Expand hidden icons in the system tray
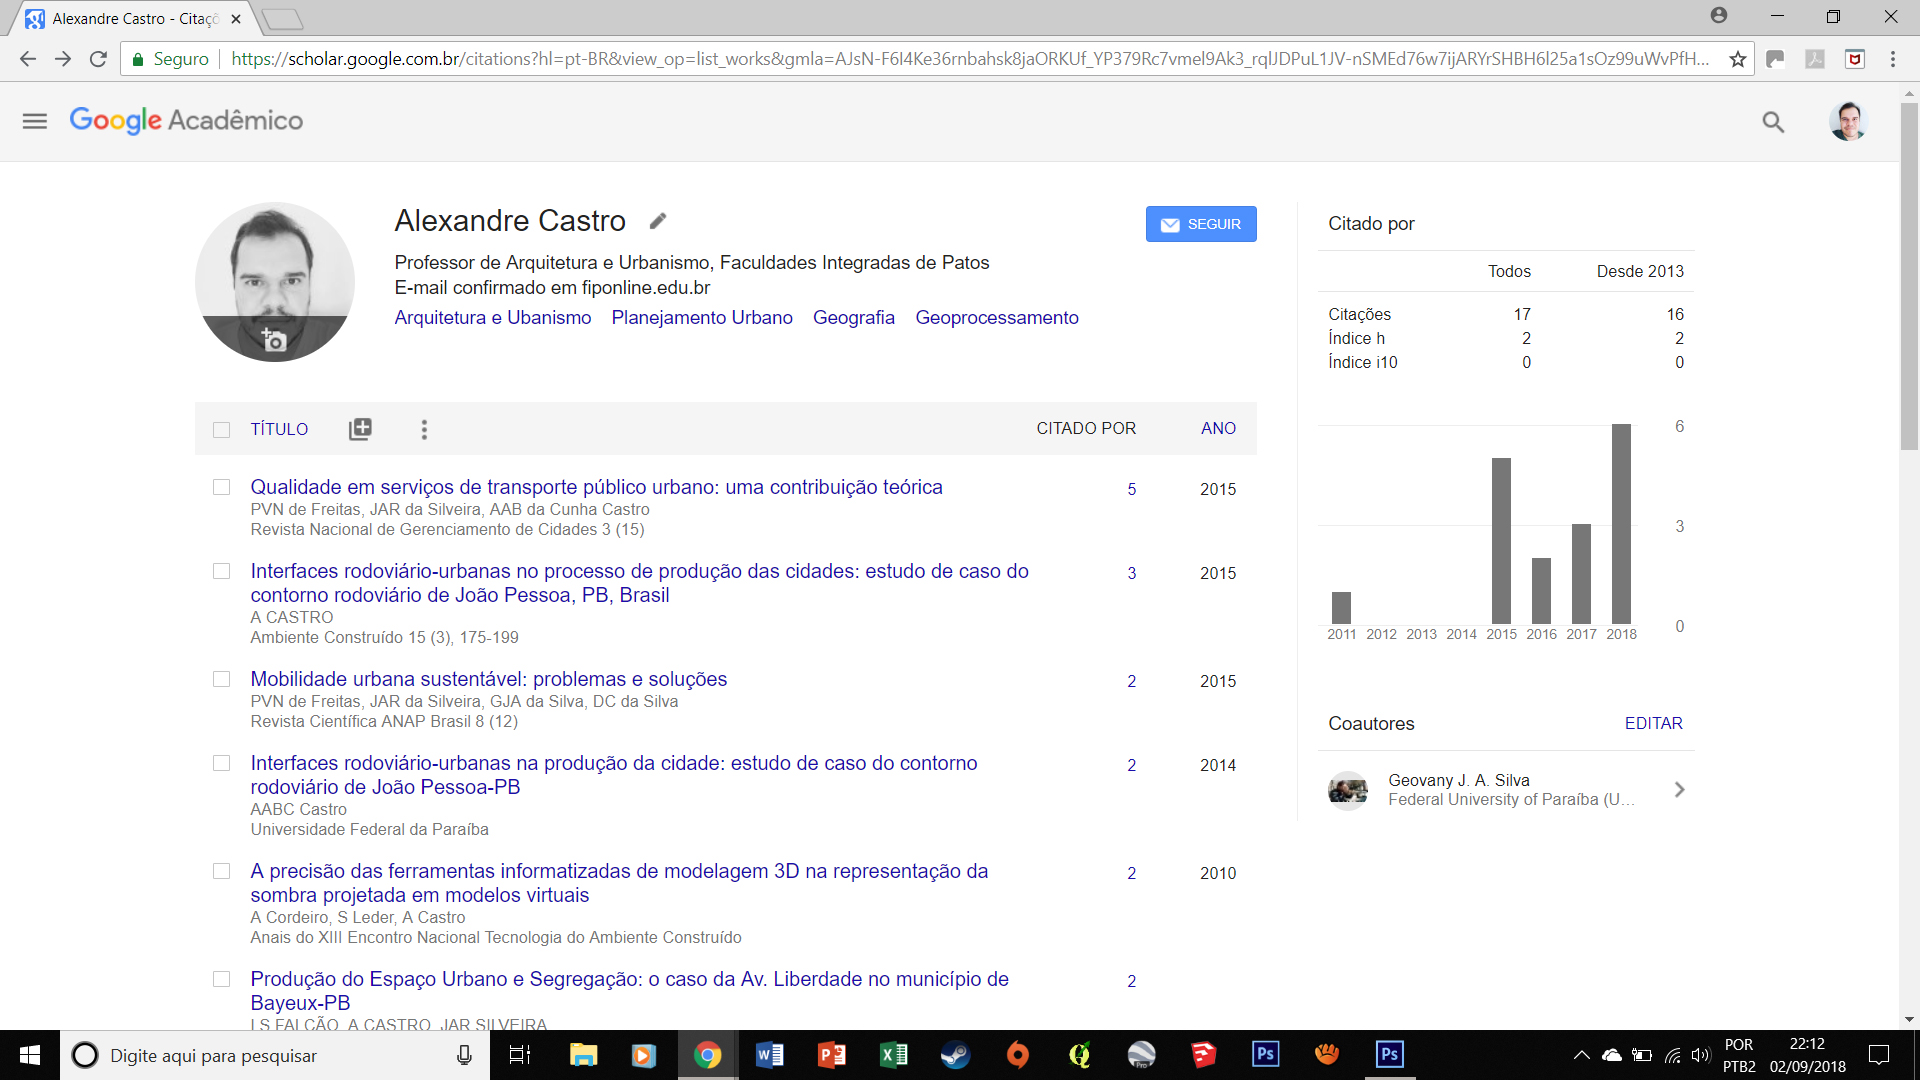This screenshot has width=1920, height=1080. (x=1582, y=1055)
